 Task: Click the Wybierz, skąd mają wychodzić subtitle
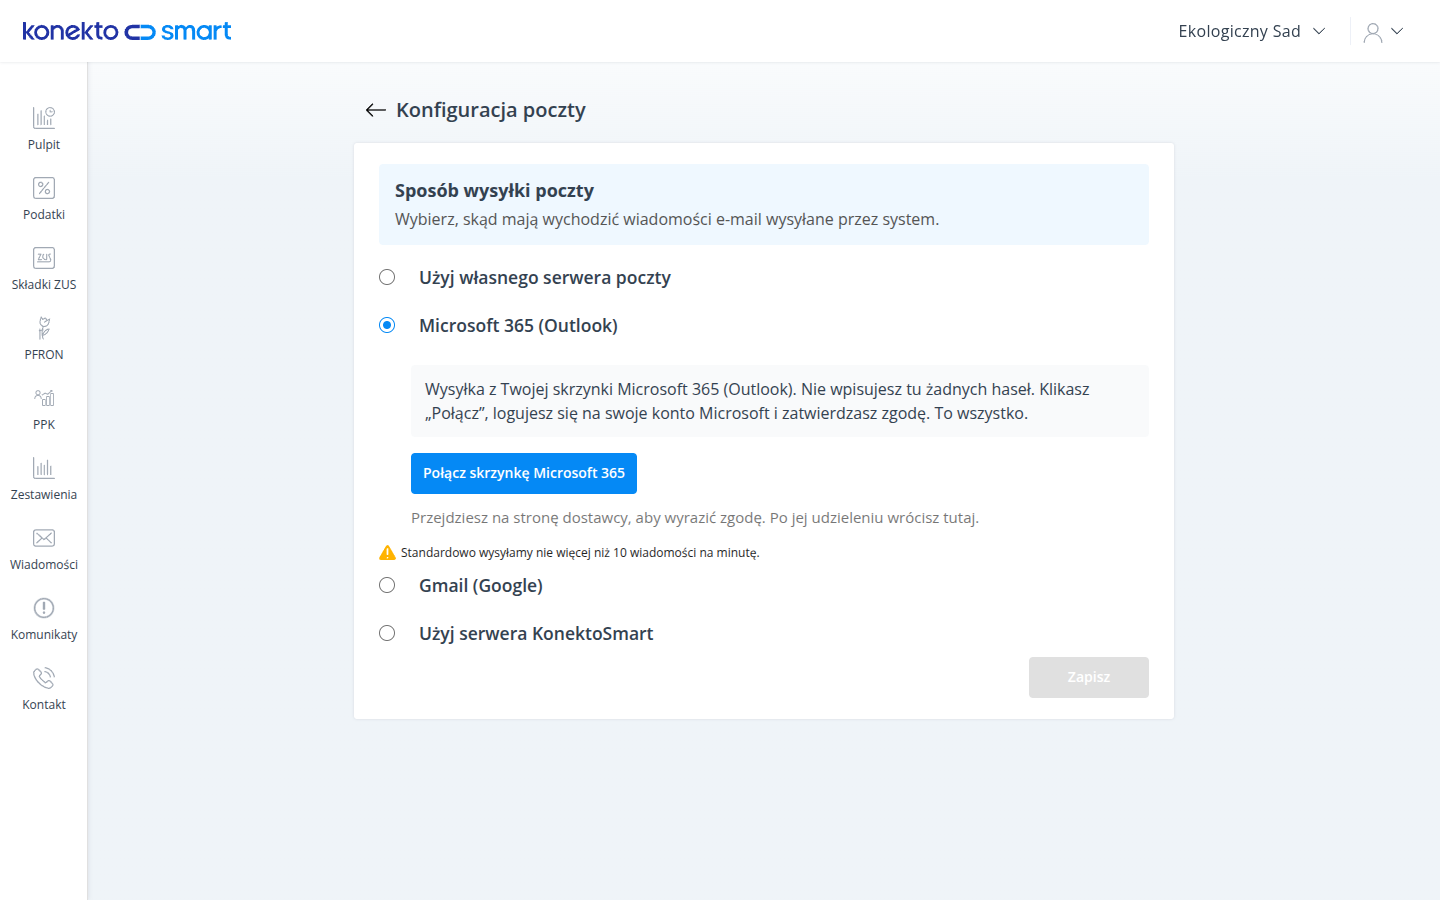click(x=667, y=219)
